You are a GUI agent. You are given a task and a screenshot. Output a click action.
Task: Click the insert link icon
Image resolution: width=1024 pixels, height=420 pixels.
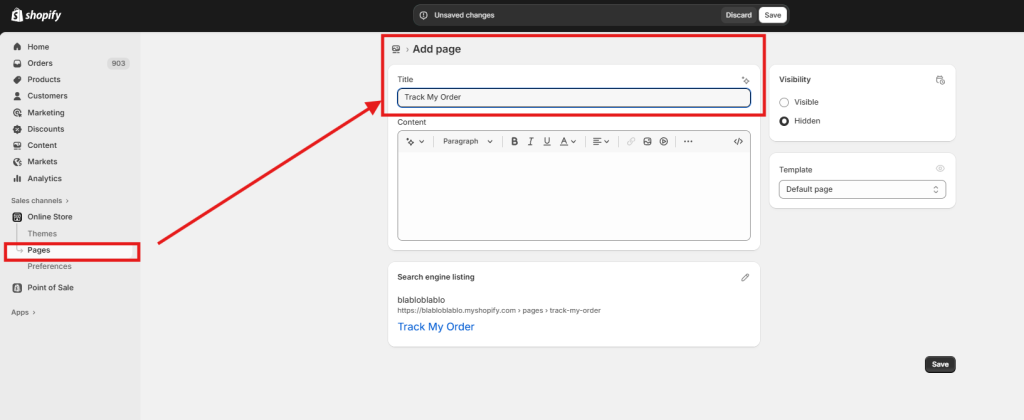point(631,141)
